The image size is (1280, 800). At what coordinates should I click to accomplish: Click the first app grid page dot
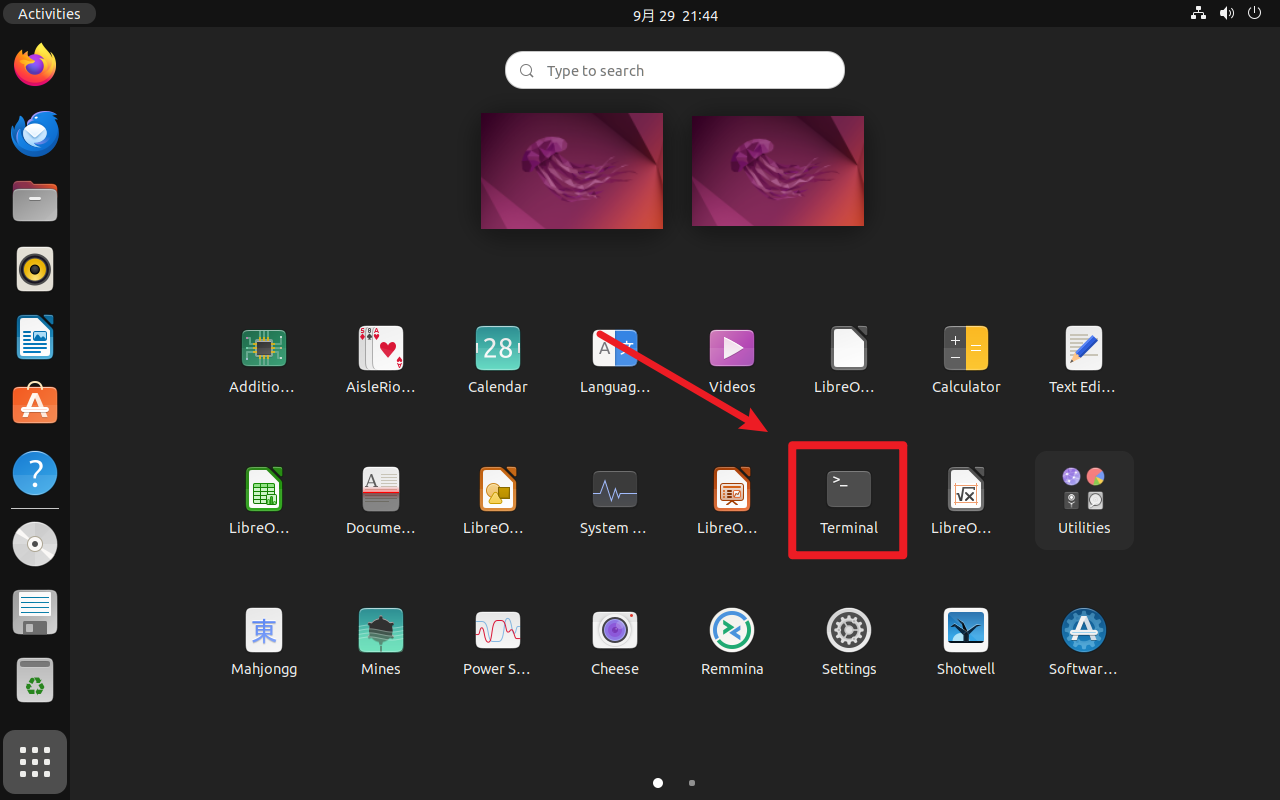tap(658, 783)
